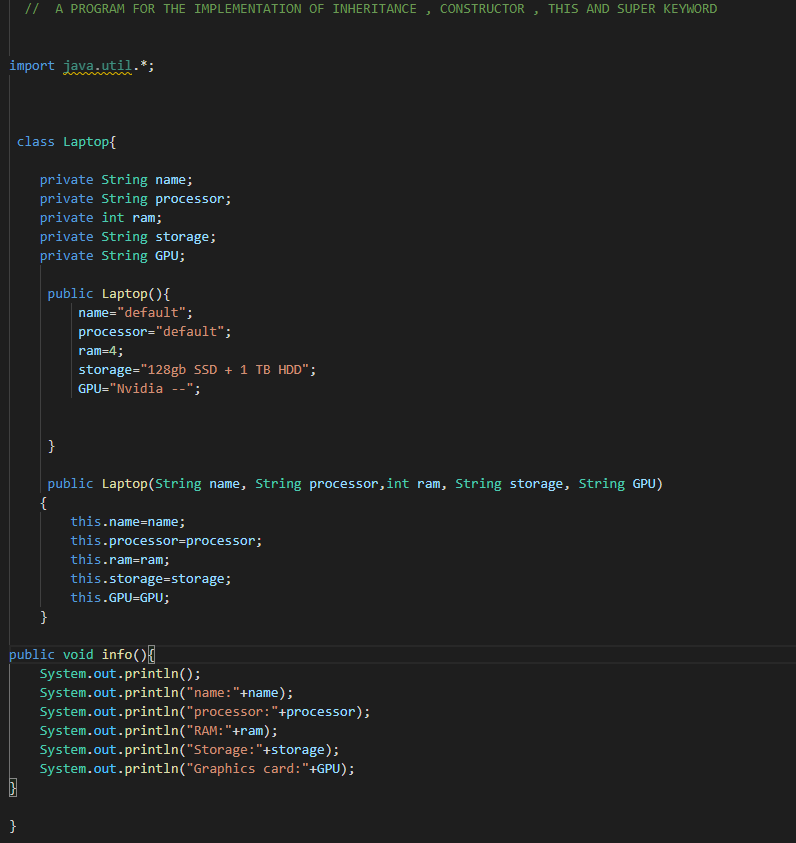This screenshot has height=843, width=796.
Task: Click 'this.GPU=GPU;' line
Action: [120, 598]
